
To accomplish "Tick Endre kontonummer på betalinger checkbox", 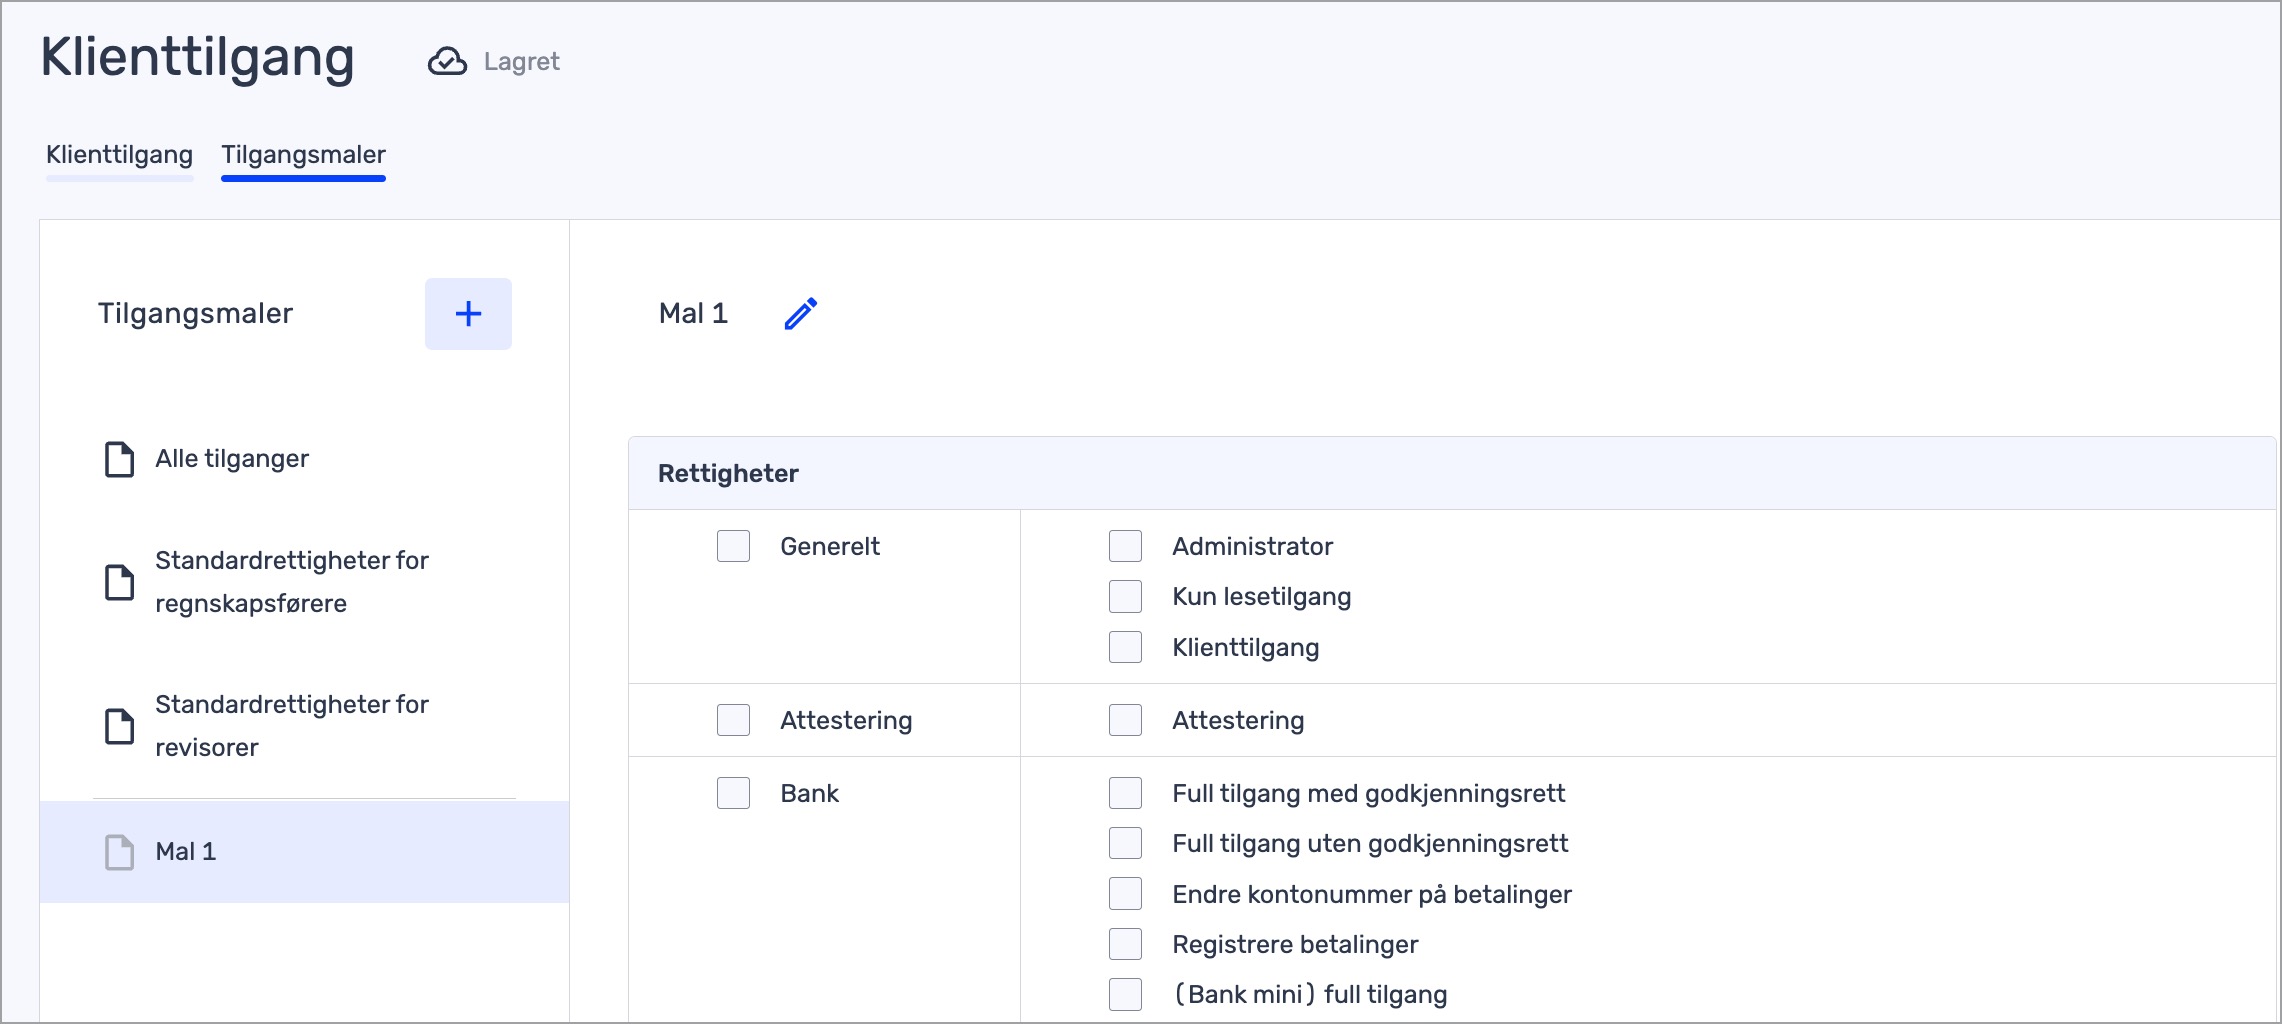I will coord(1125,894).
